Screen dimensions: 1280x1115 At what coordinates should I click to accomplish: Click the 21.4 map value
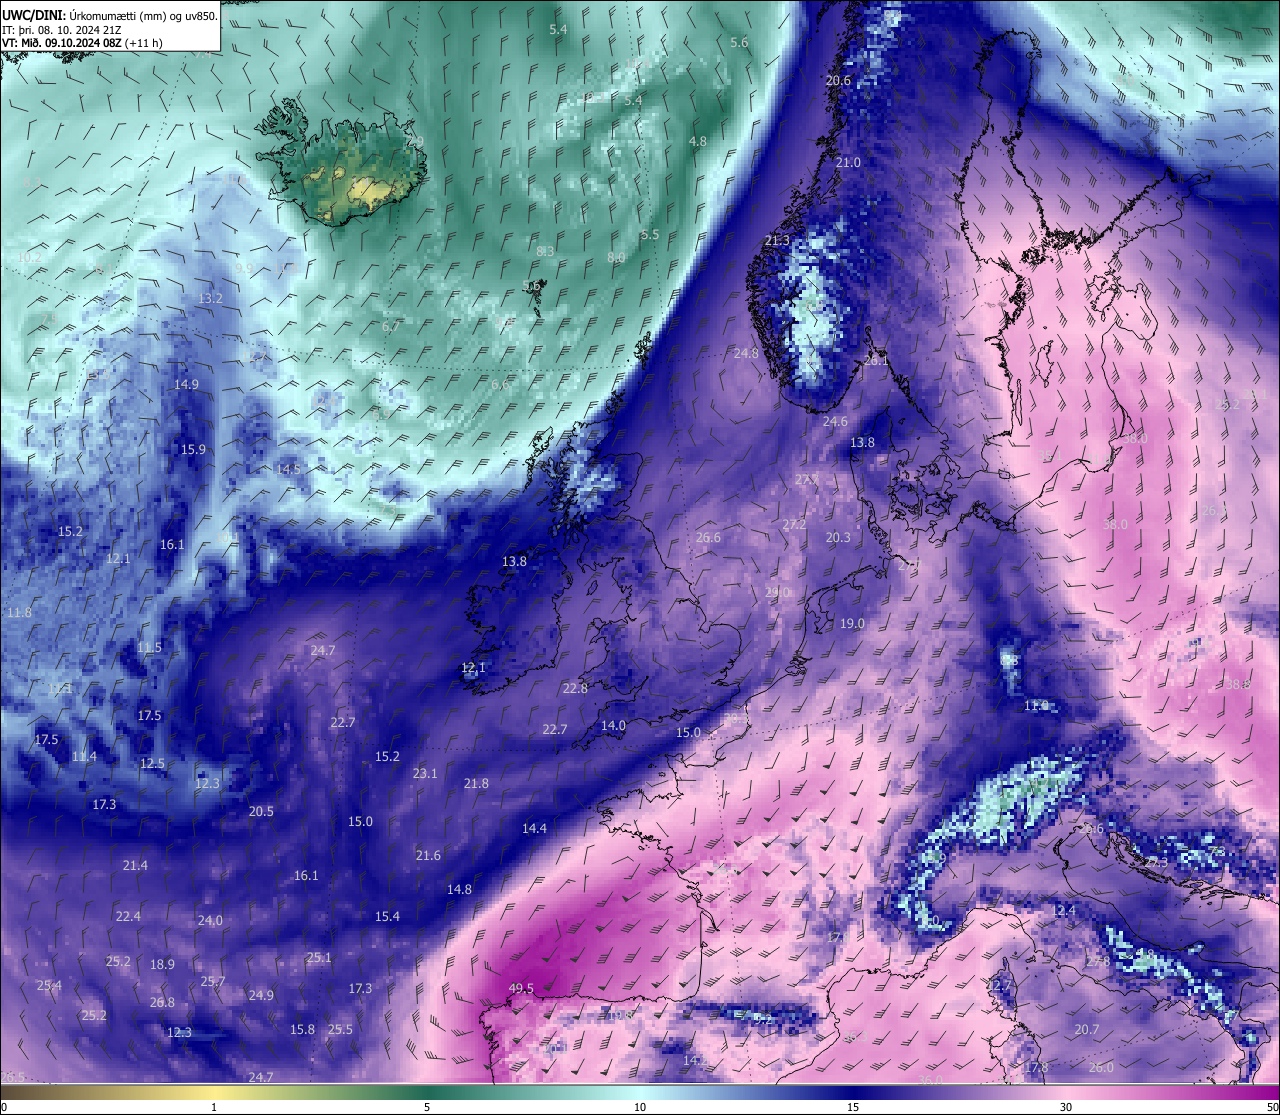pyautogui.click(x=135, y=865)
